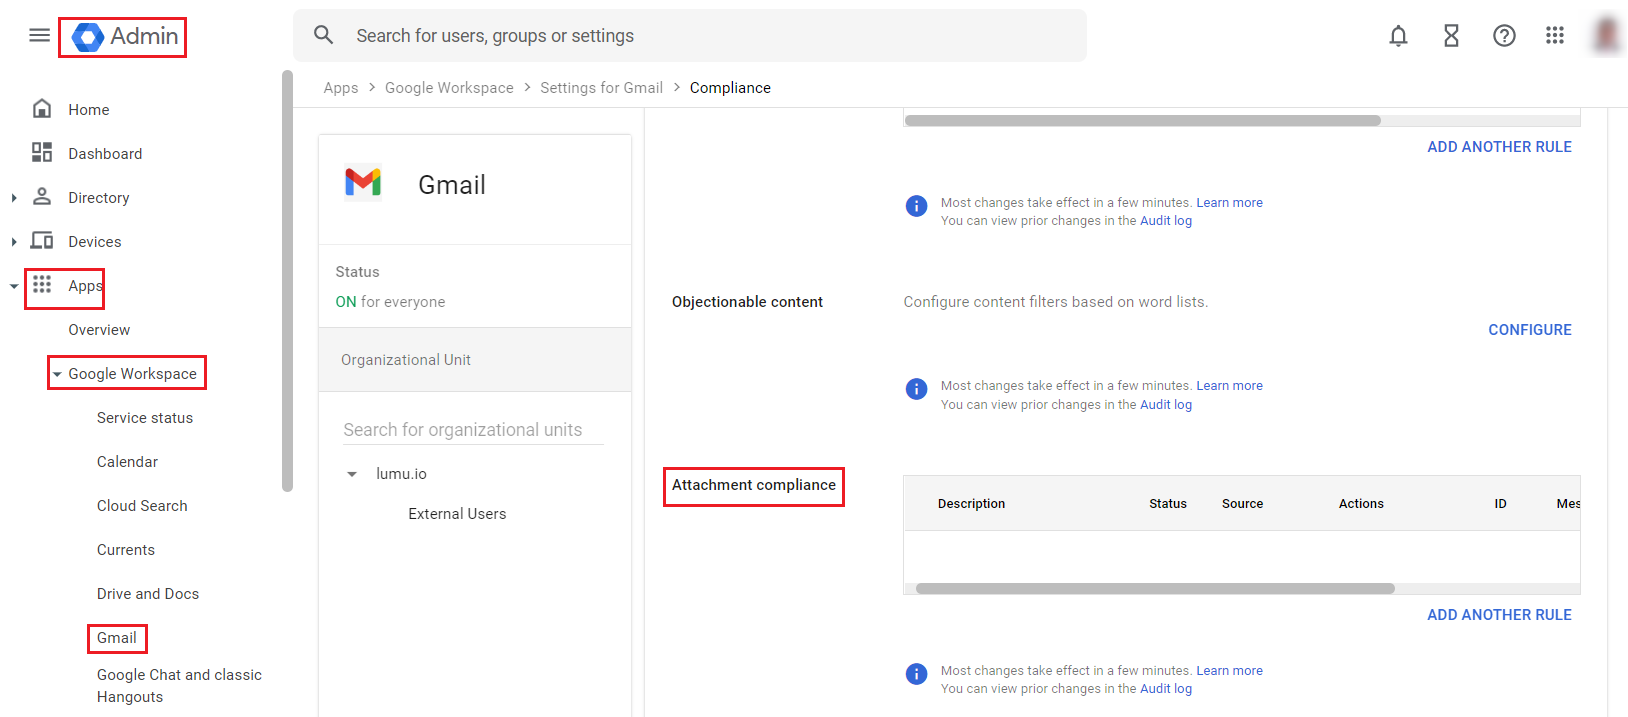1628x717 pixels.
Task: Expand the Directory section arrow
Action: (14, 198)
